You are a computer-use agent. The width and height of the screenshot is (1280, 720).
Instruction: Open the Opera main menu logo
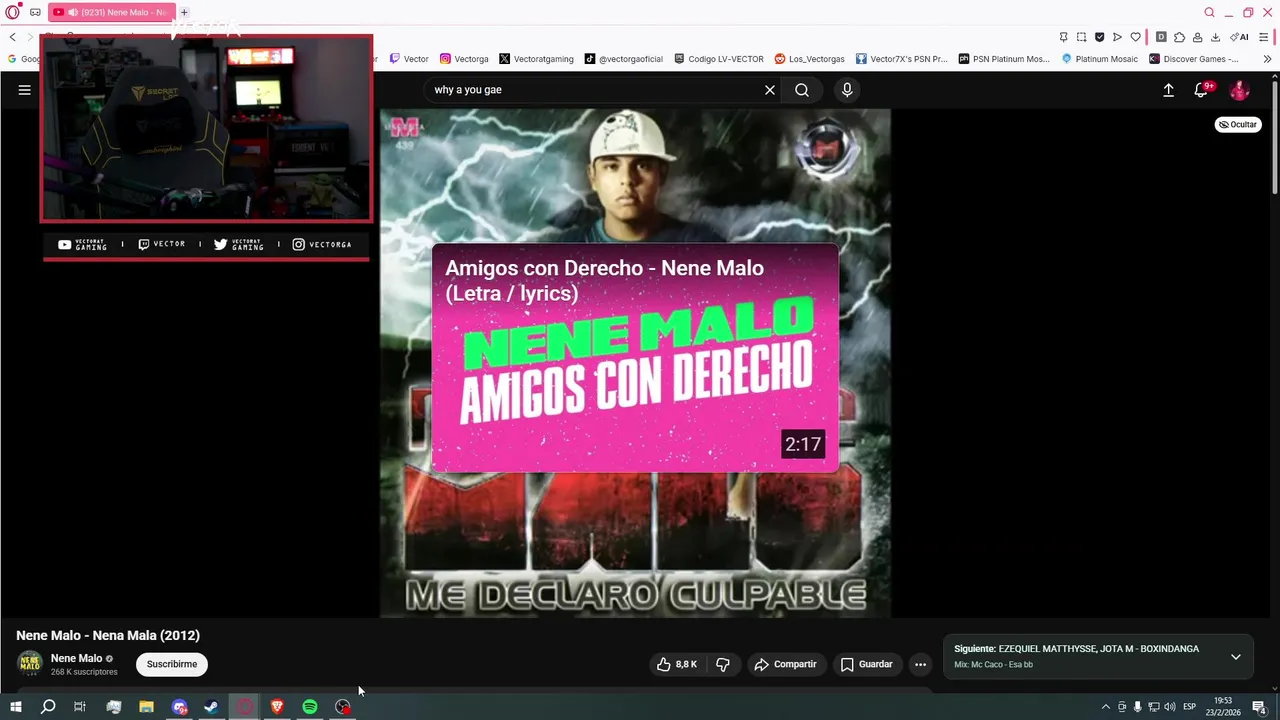tap(12, 12)
